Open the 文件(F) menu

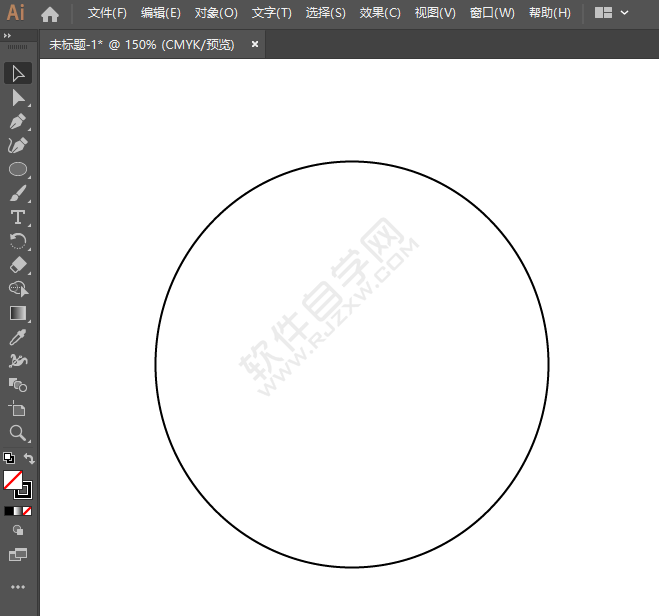coord(107,13)
